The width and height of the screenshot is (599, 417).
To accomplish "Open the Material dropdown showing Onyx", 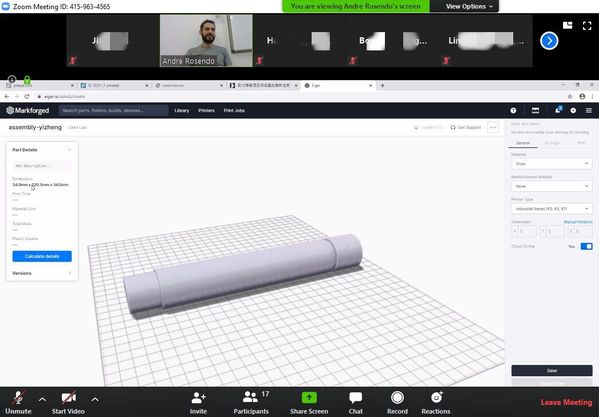I will [552, 164].
